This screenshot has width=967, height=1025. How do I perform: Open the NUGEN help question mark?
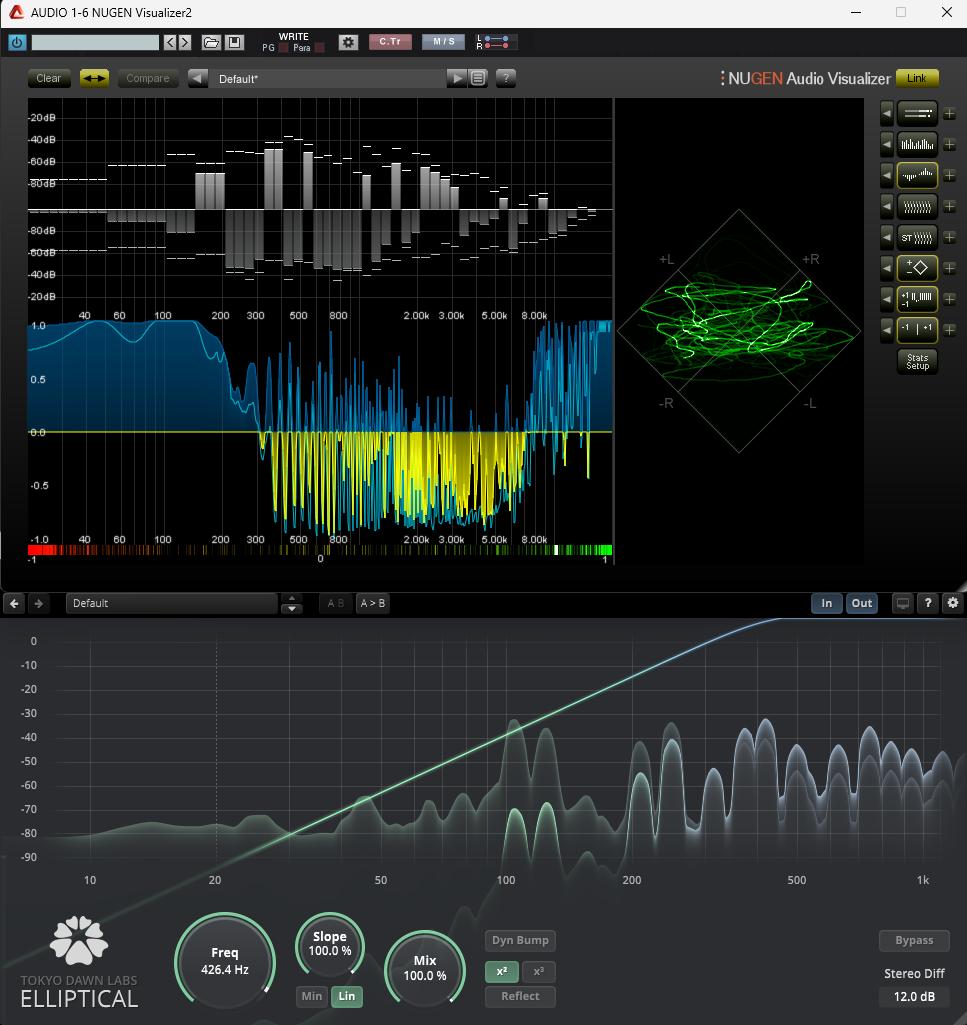tap(505, 78)
